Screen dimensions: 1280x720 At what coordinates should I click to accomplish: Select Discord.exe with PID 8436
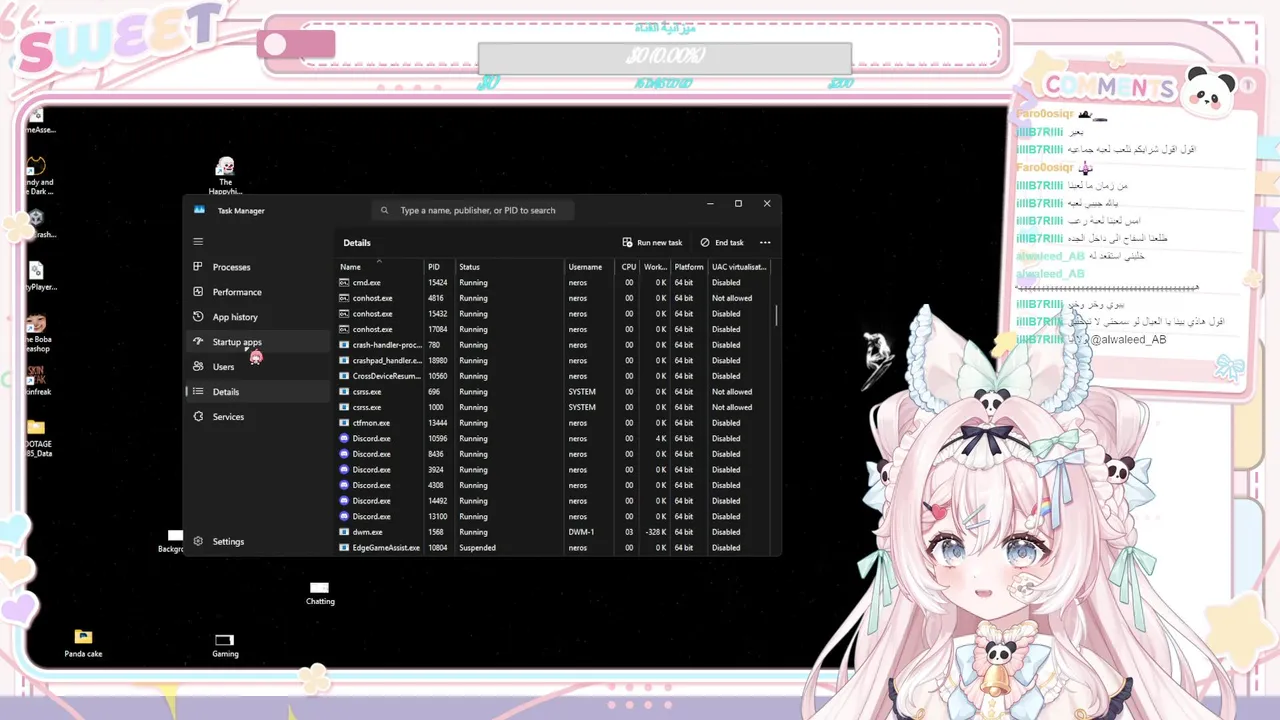coord(554,454)
